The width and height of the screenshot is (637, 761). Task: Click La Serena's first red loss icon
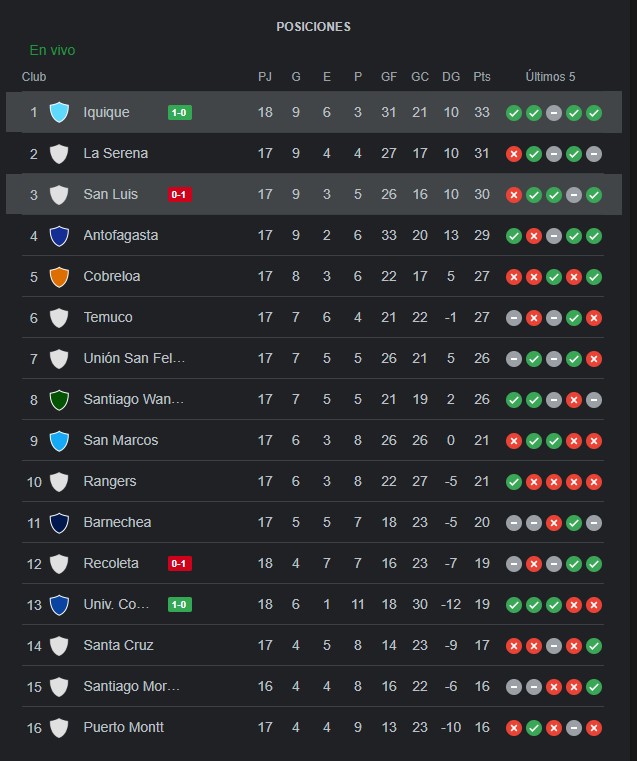[x=514, y=154]
